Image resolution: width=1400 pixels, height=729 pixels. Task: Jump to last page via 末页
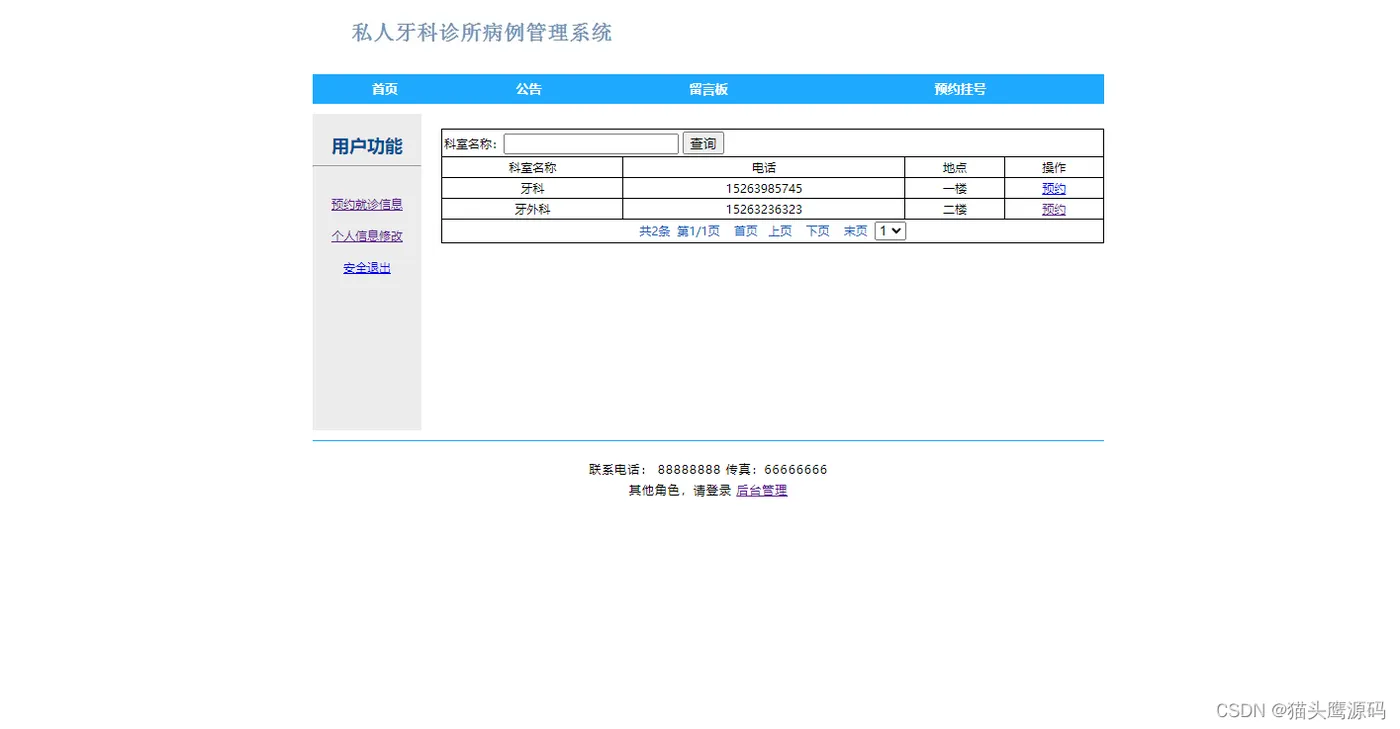click(855, 231)
